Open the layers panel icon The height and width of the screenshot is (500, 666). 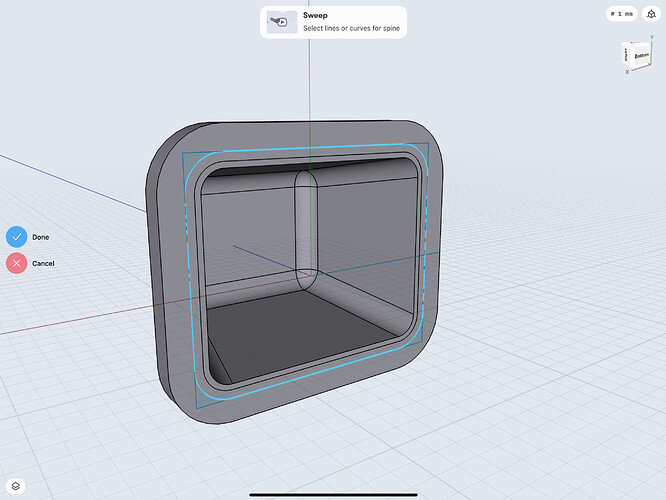(x=16, y=486)
